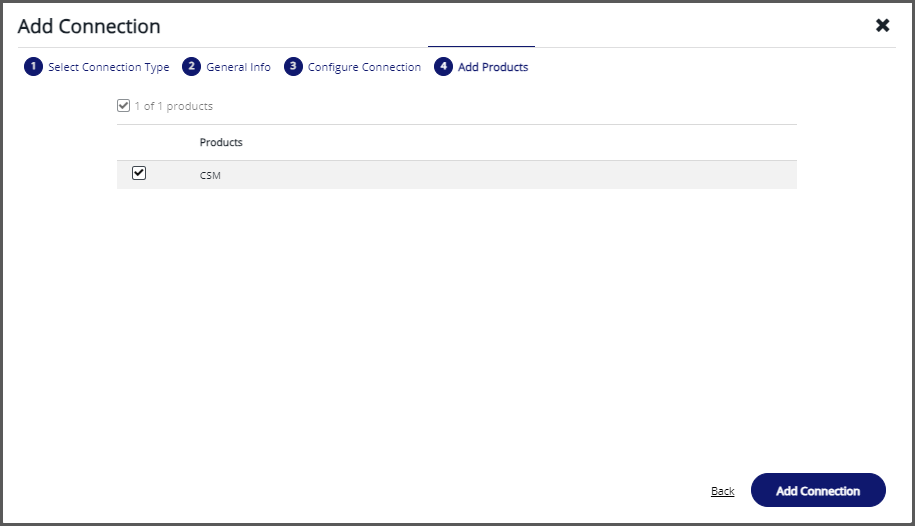915x526 pixels.
Task: Click the CSM product name text
Action: point(210,175)
